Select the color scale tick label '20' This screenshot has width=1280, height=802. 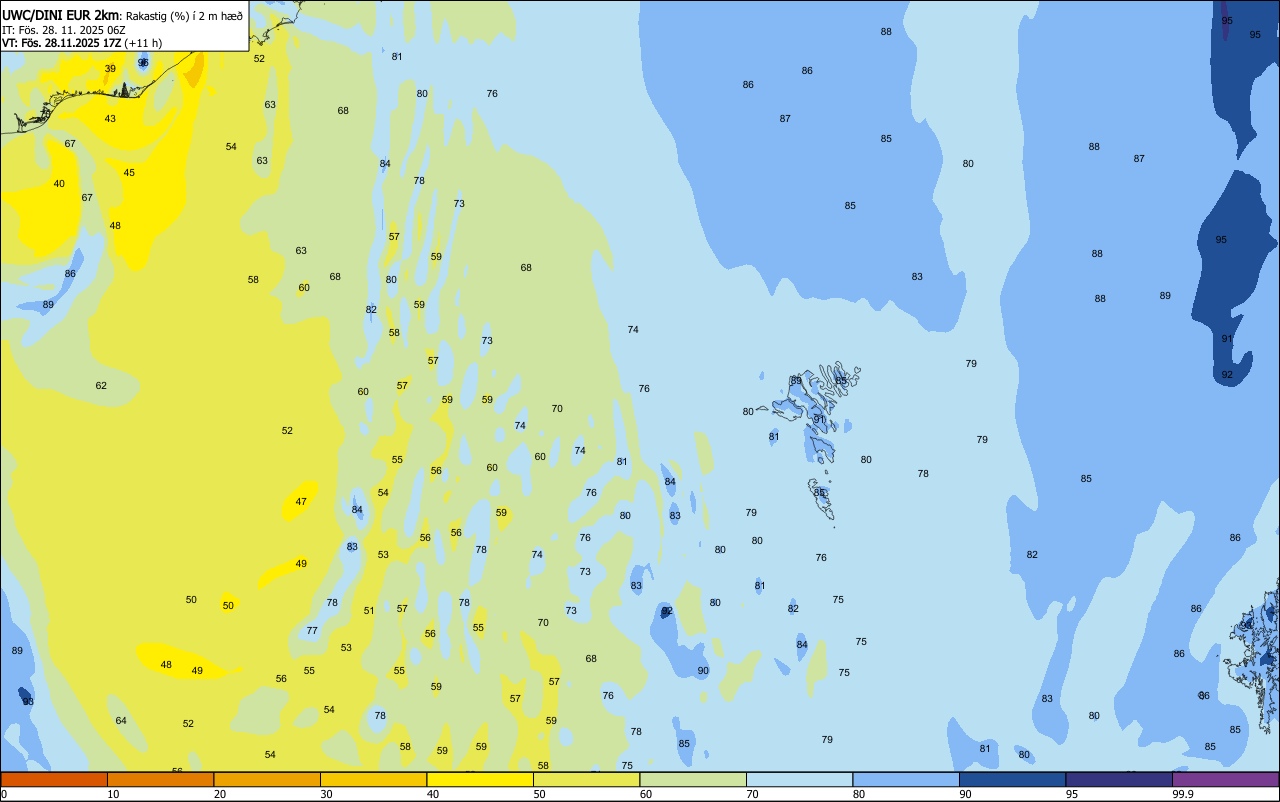(x=219, y=794)
